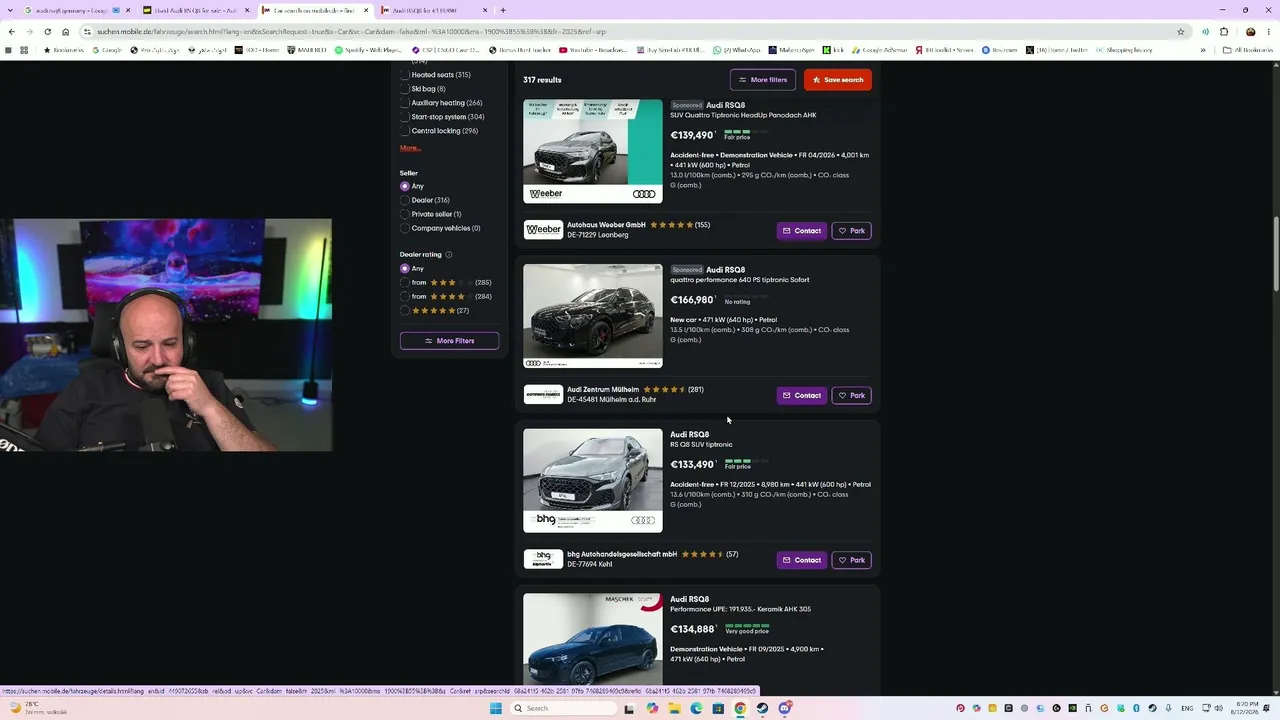Save this search

point(838,80)
